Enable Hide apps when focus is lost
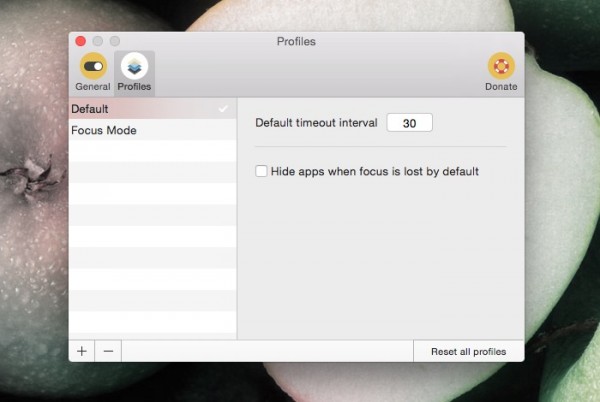Viewport: 600px width, 402px height. pyautogui.click(x=261, y=171)
